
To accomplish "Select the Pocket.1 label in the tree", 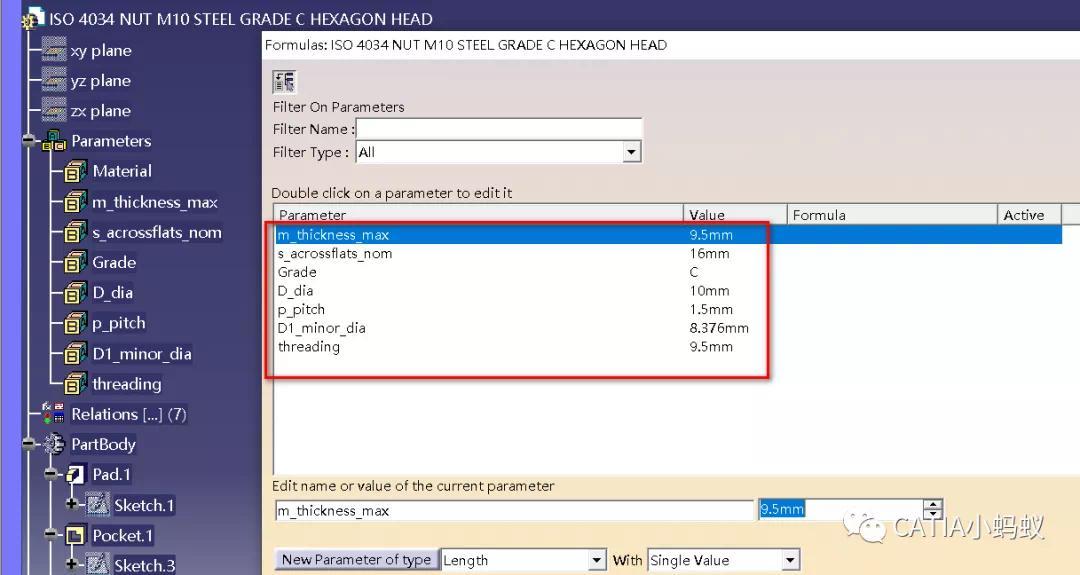I will (123, 535).
